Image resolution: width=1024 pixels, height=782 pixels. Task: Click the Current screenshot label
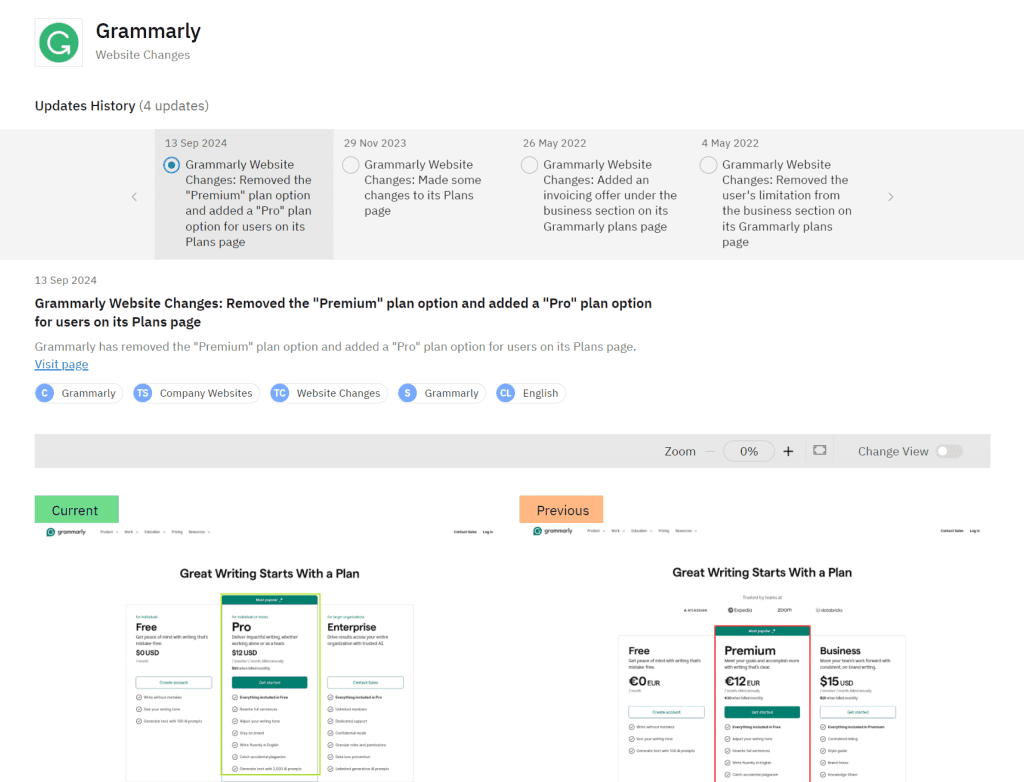76,510
